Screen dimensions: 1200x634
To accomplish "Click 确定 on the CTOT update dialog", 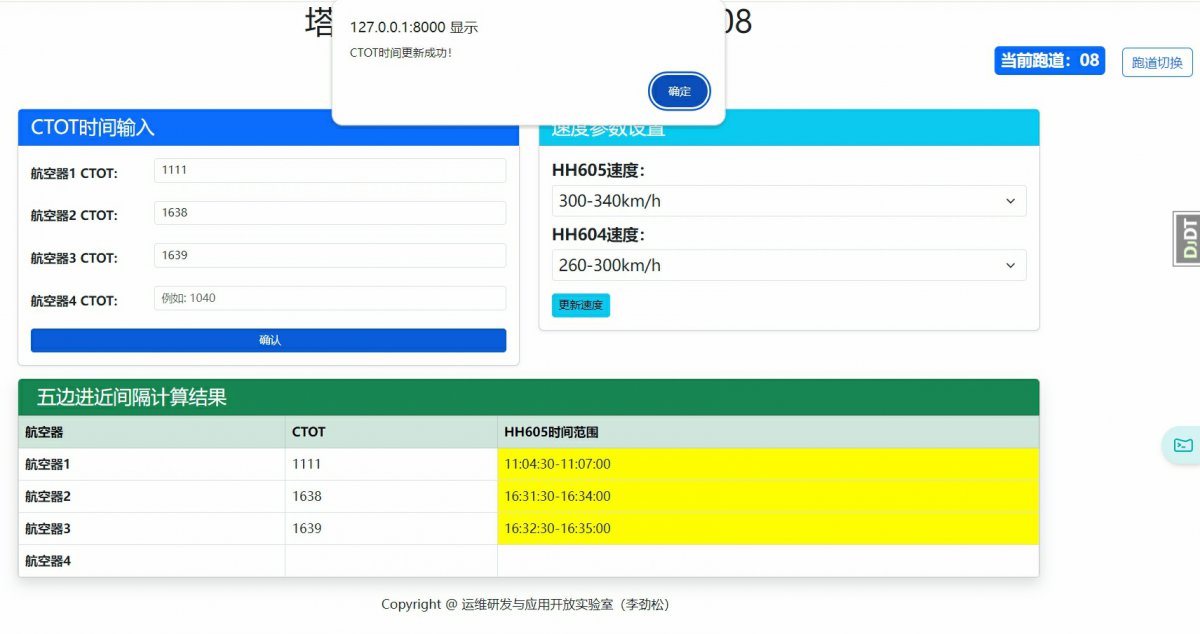I will pyautogui.click(x=679, y=91).
